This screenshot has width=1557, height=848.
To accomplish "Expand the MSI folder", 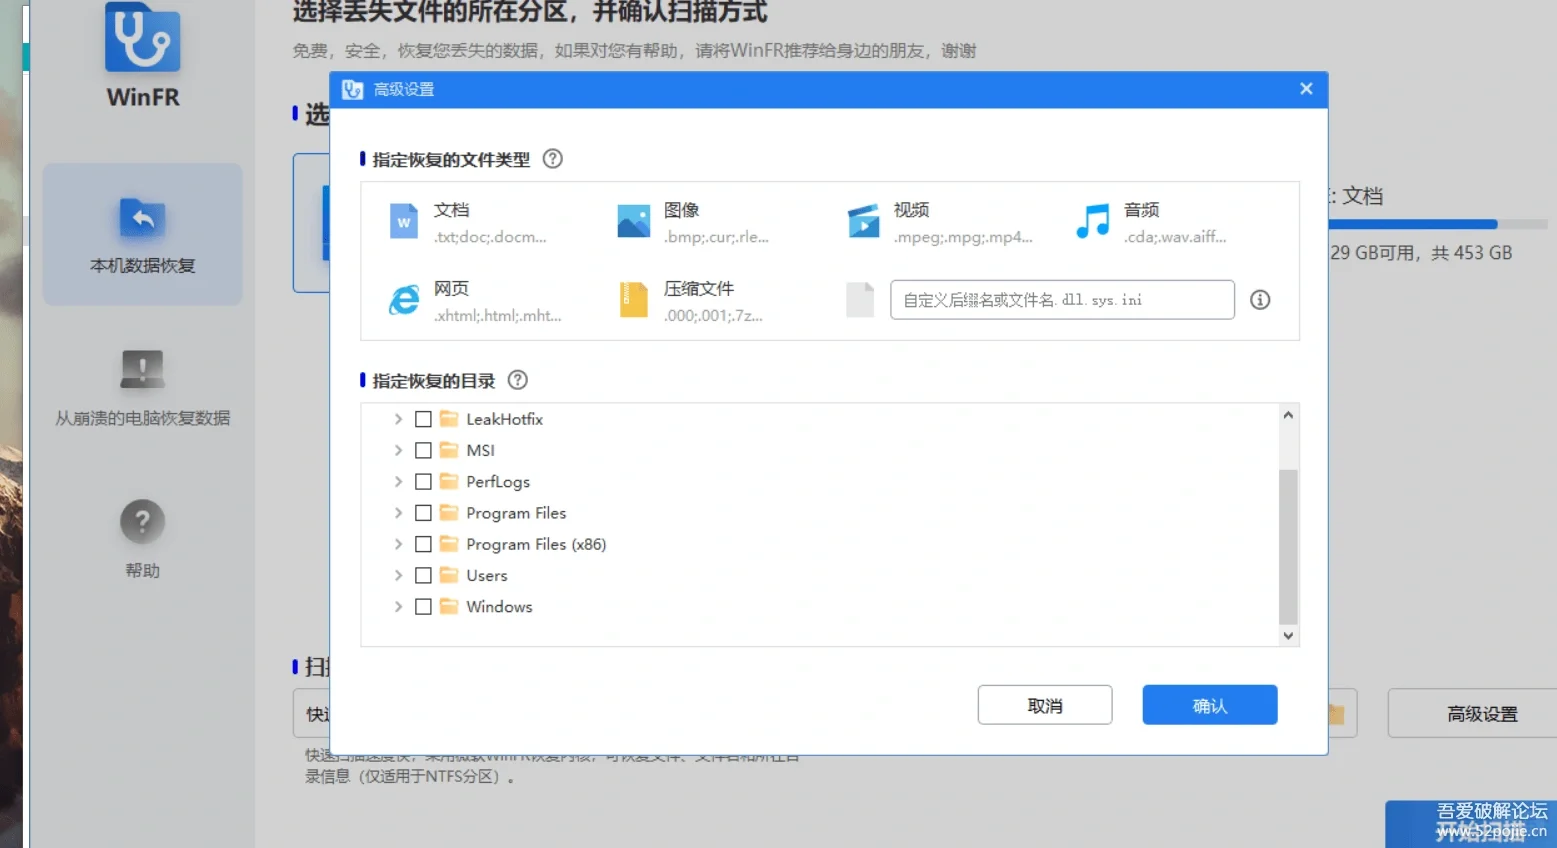I will 398,450.
